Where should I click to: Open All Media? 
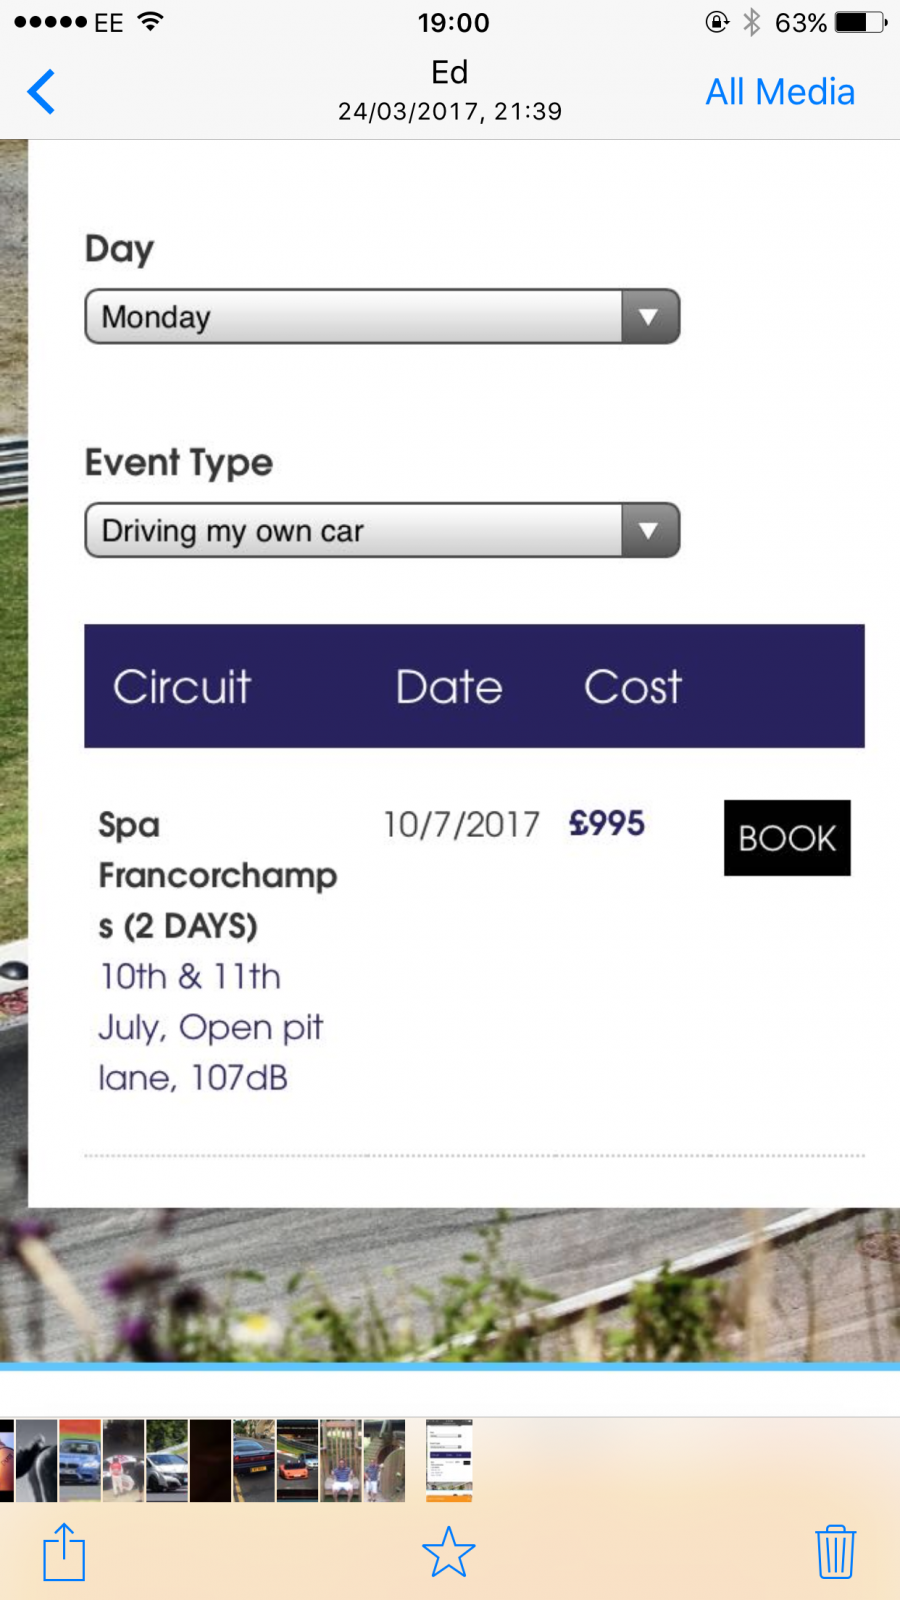(x=780, y=92)
